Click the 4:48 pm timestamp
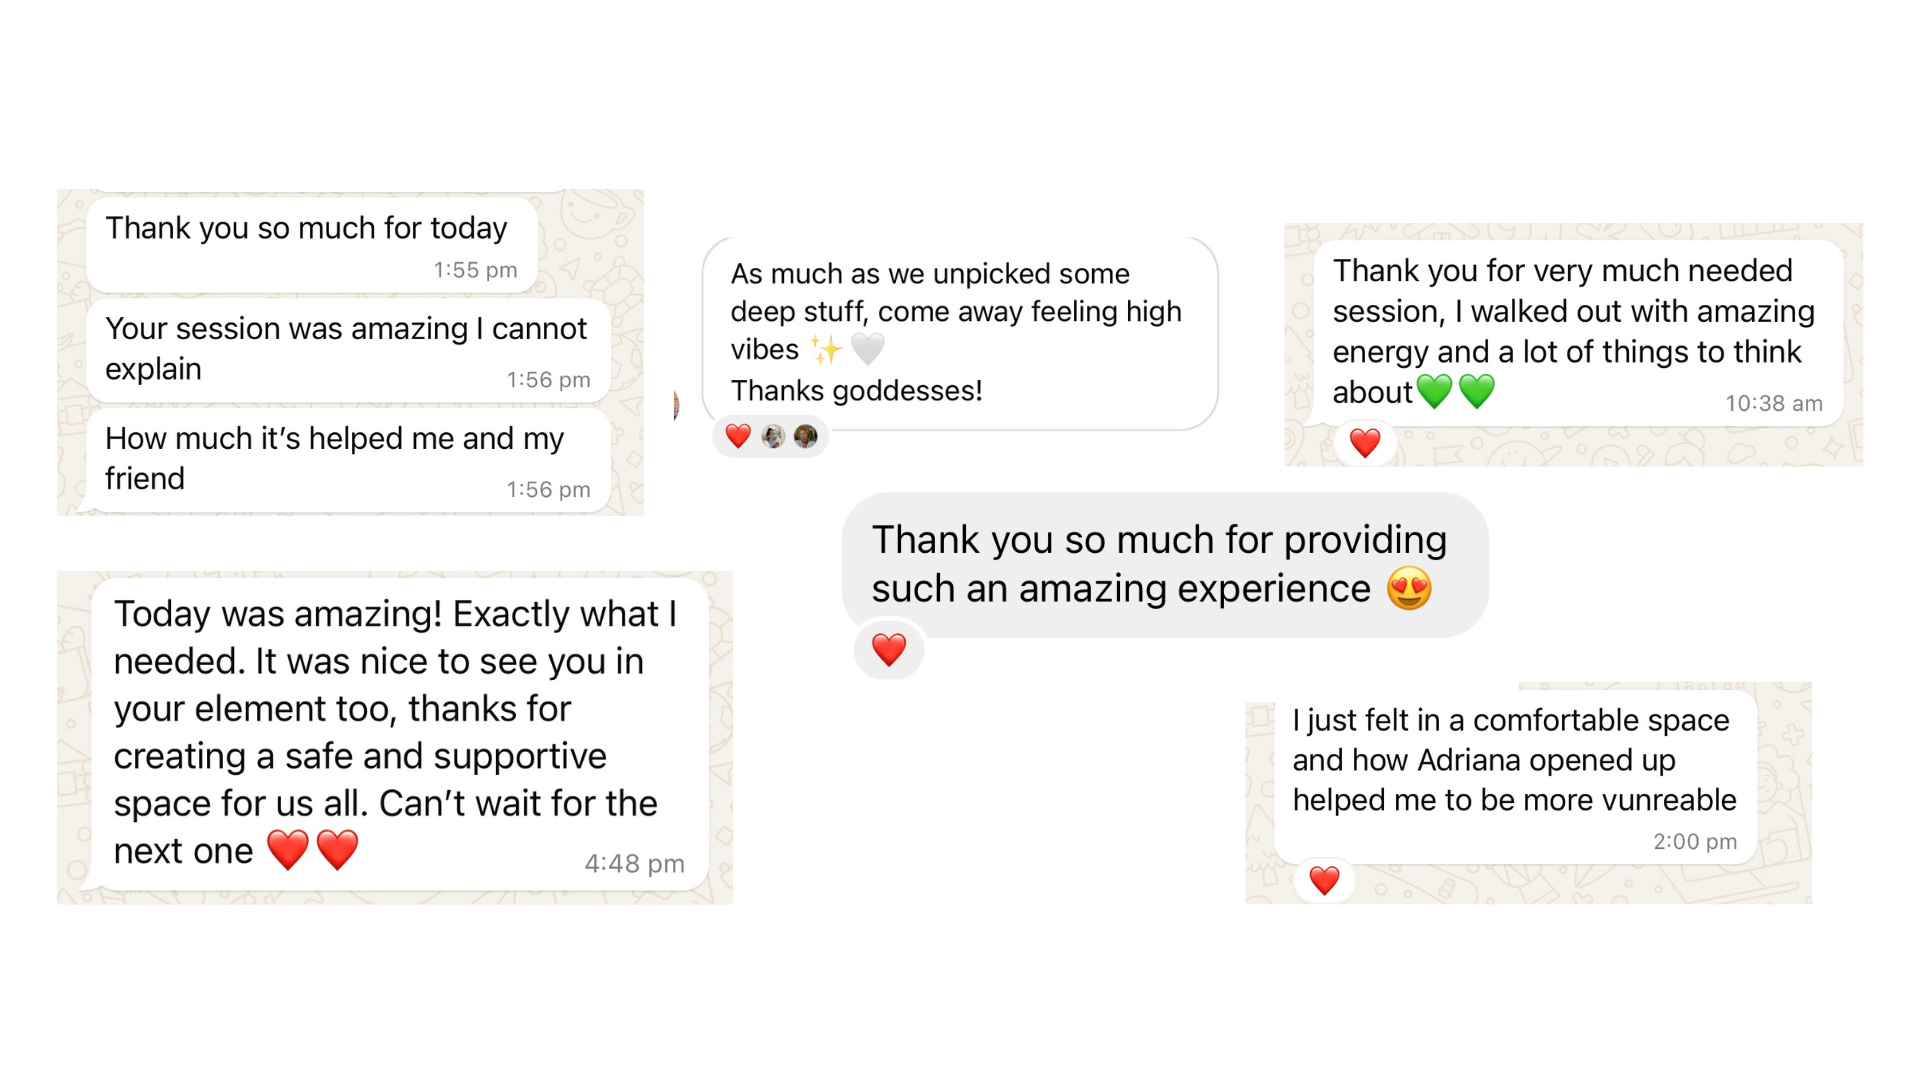The image size is (1920, 1080). [634, 864]
